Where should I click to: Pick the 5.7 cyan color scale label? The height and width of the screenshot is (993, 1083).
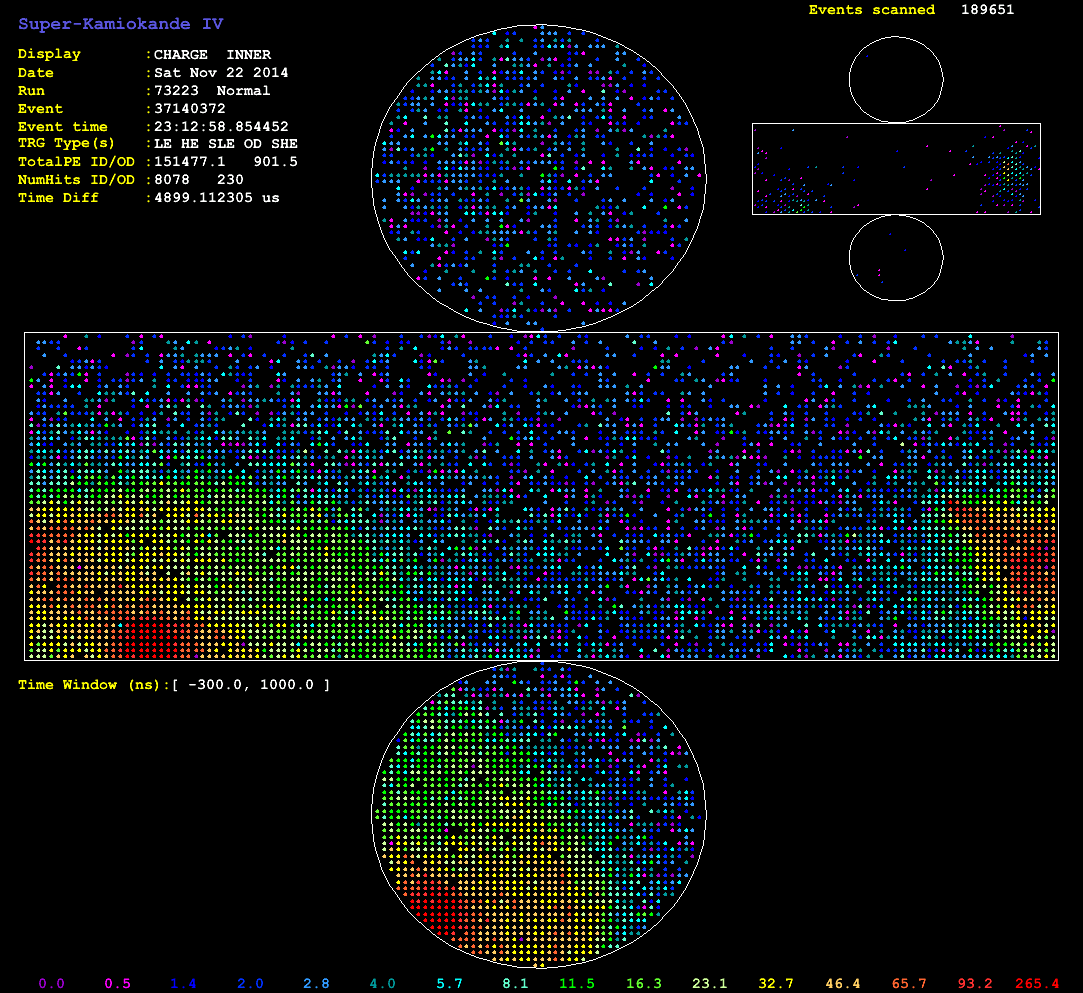447,983
